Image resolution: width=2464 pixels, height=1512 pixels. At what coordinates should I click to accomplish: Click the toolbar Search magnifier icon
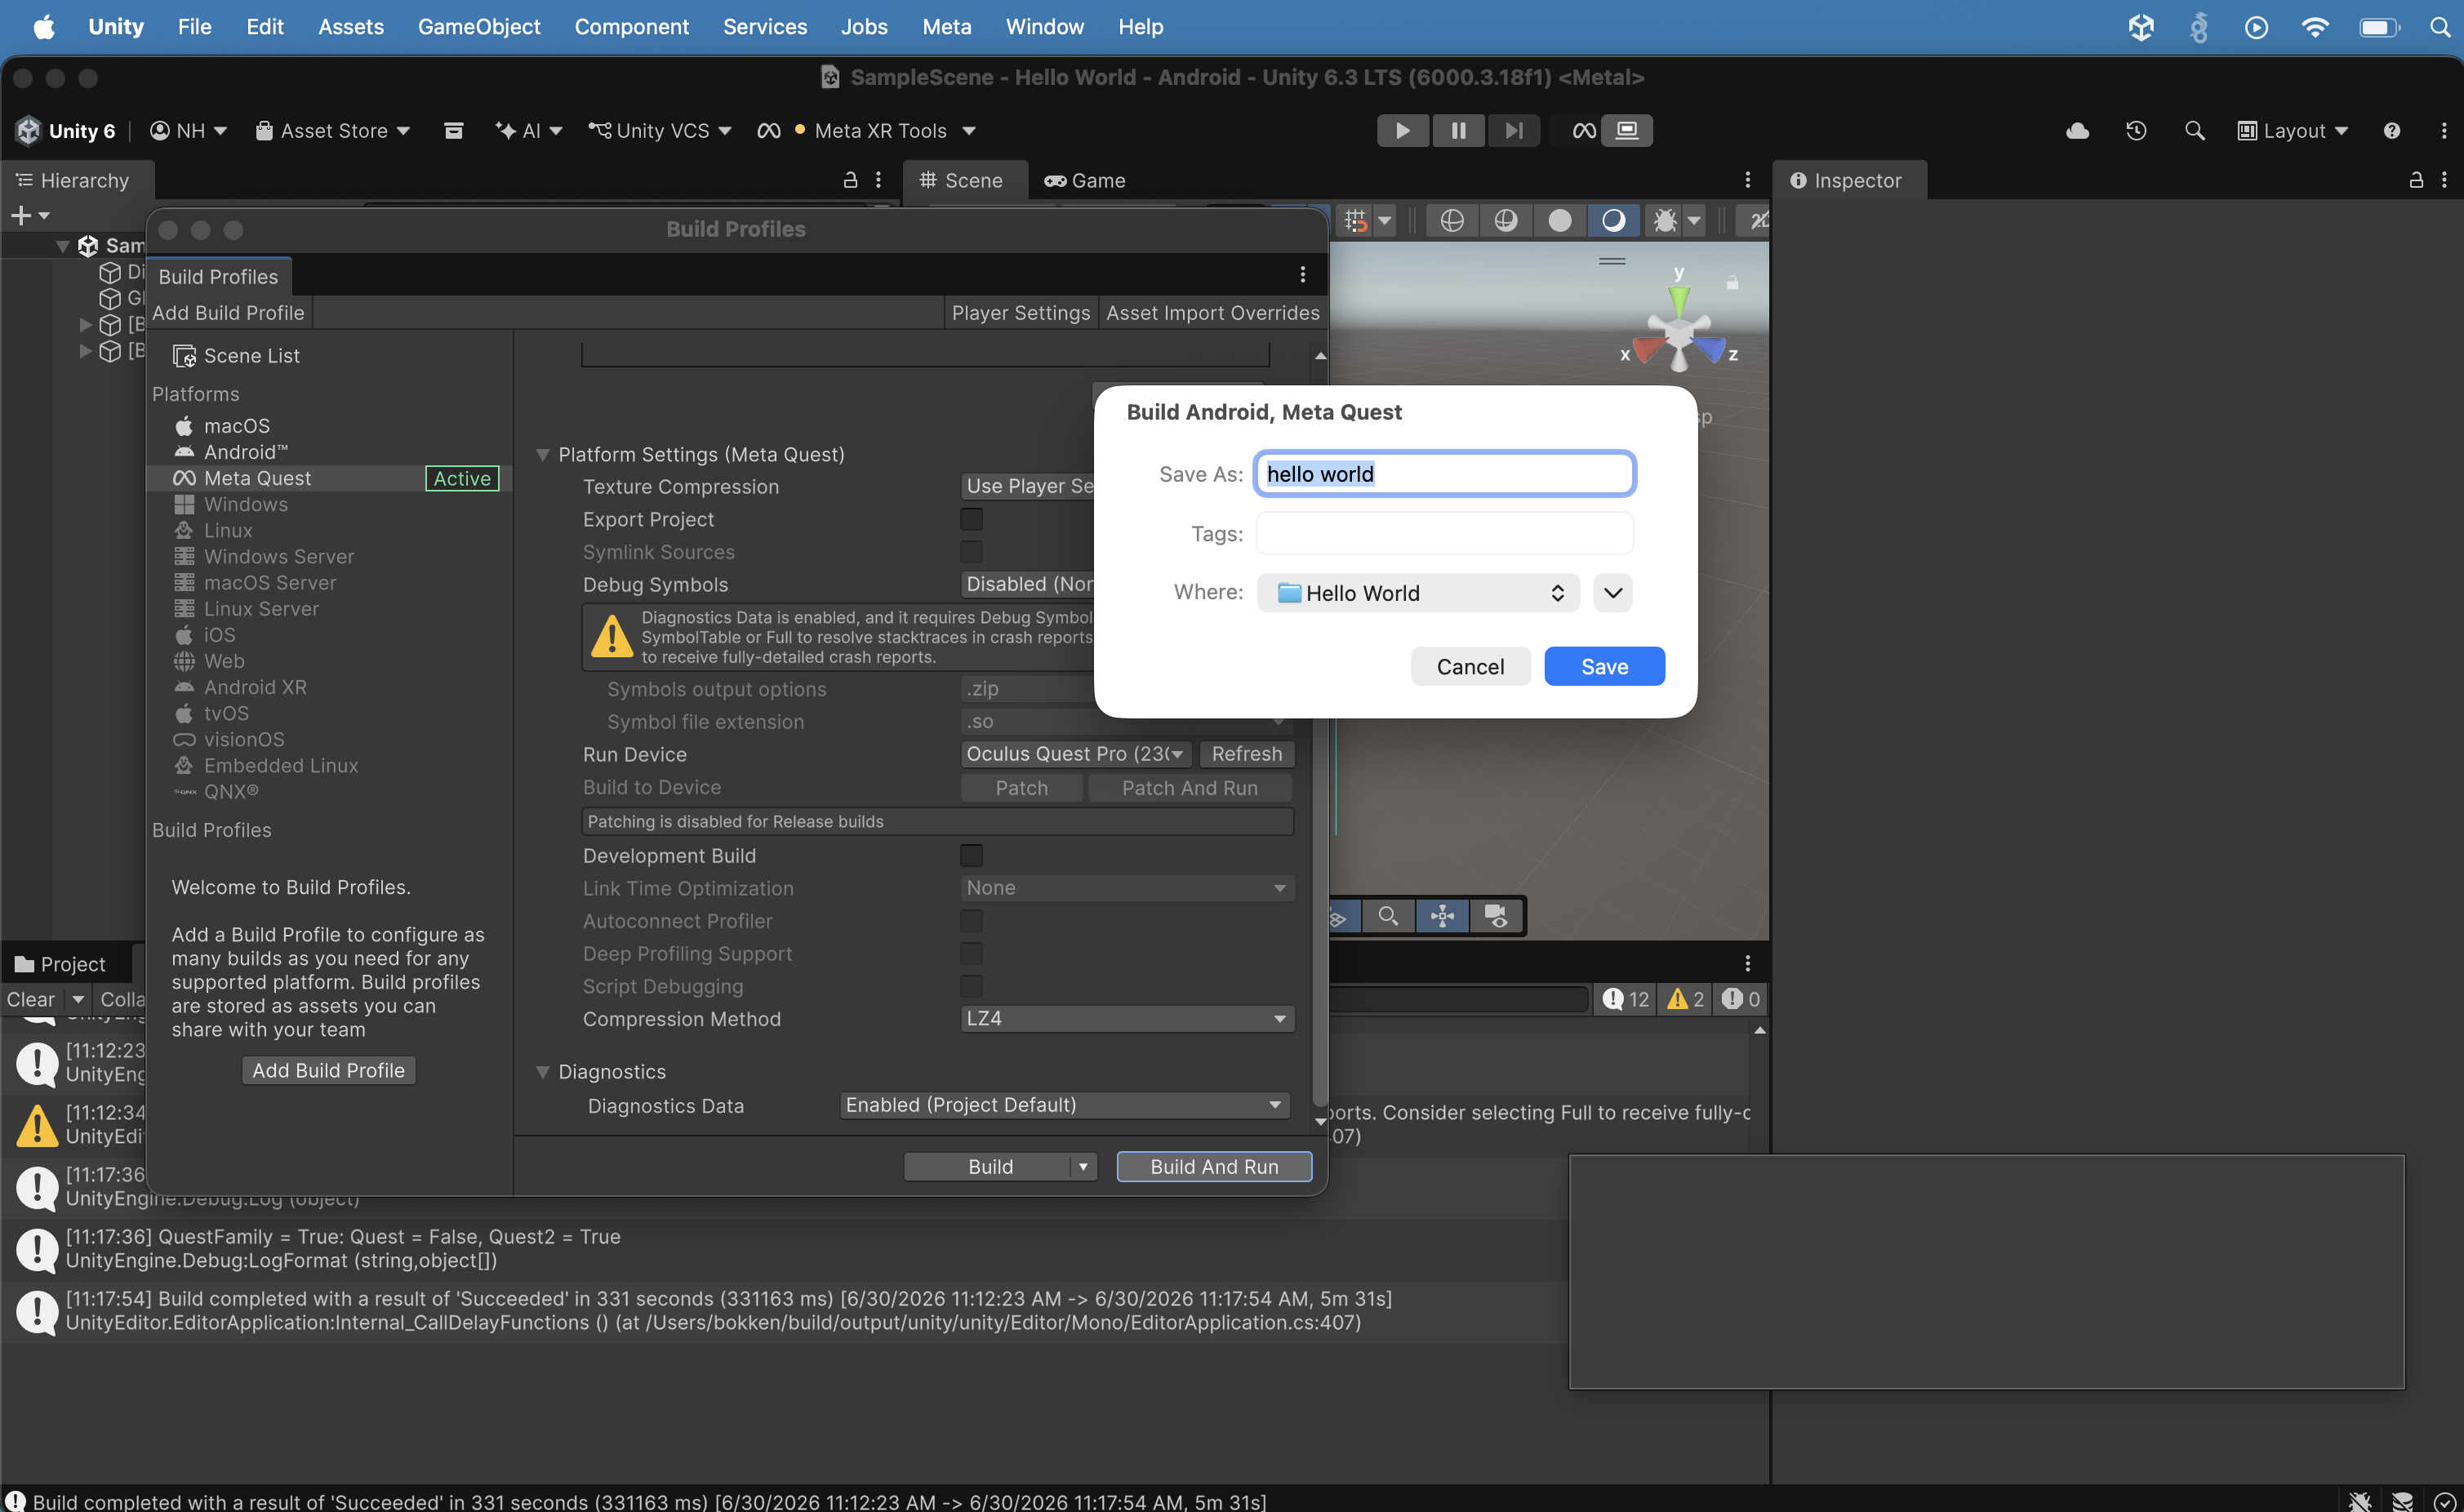point(2194,131)
